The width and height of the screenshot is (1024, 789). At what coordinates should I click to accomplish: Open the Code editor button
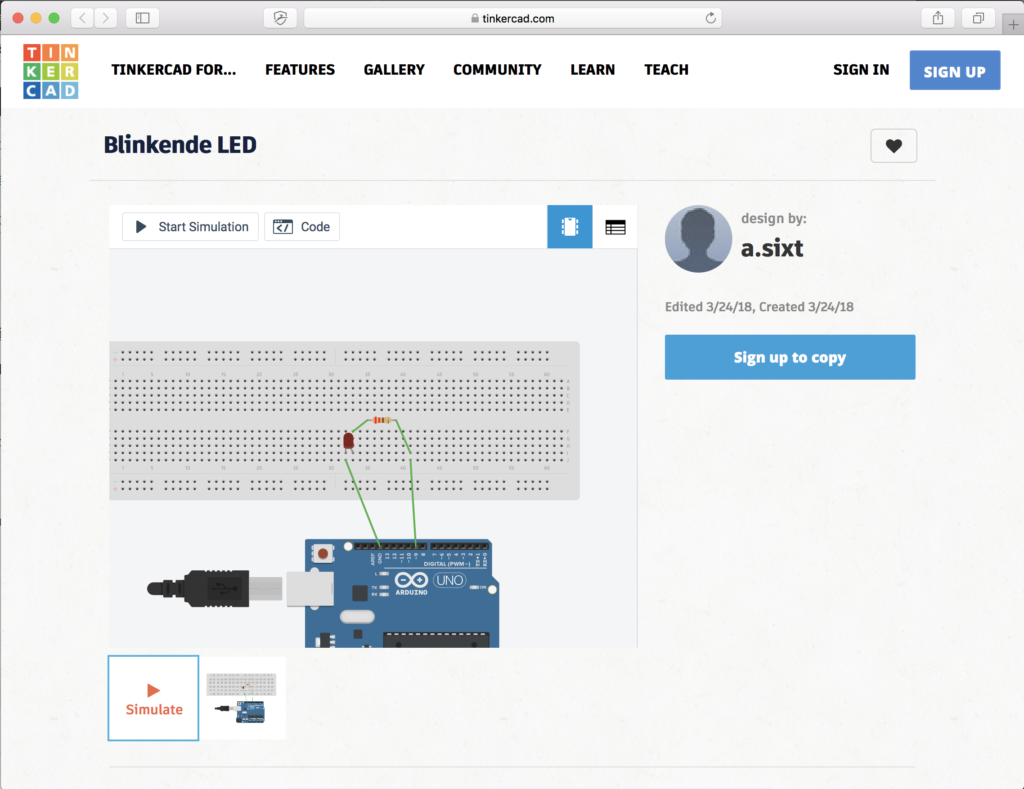[302, 227]
